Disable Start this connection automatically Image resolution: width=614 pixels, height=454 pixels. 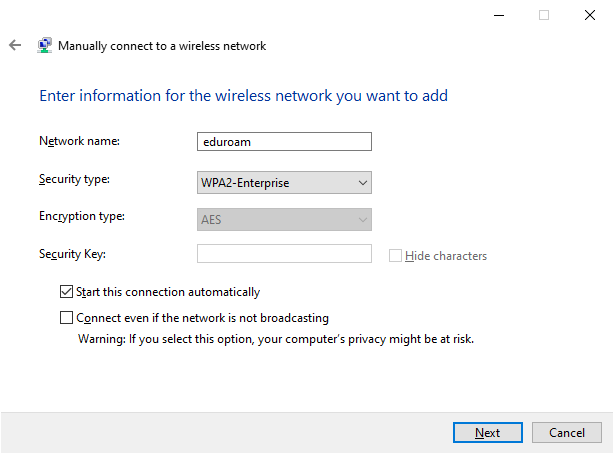67,292
